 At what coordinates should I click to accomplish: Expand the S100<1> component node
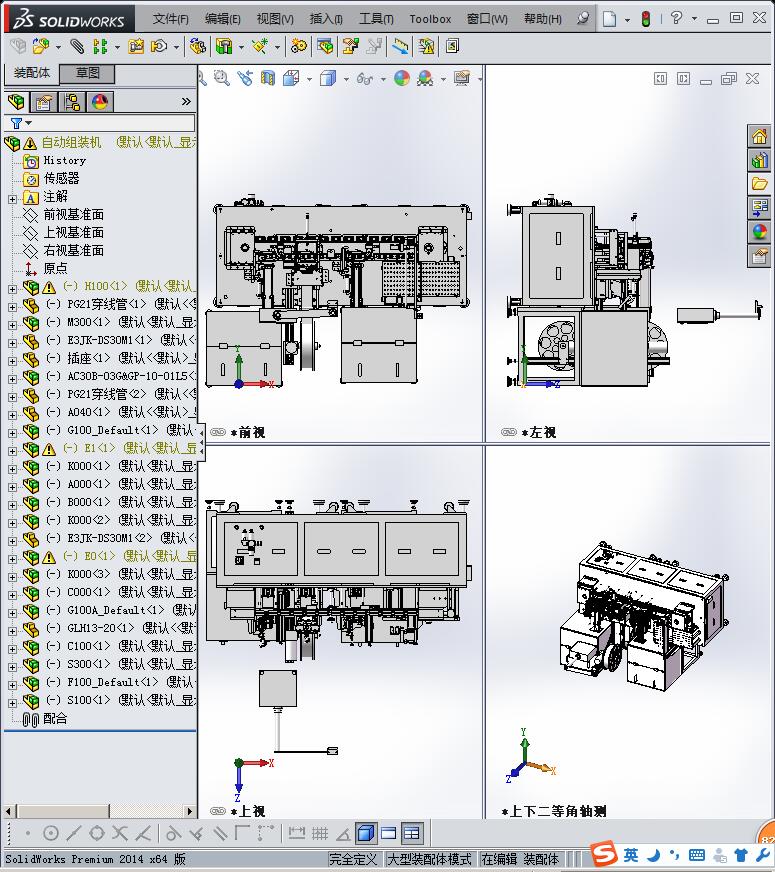pos(13,703)
